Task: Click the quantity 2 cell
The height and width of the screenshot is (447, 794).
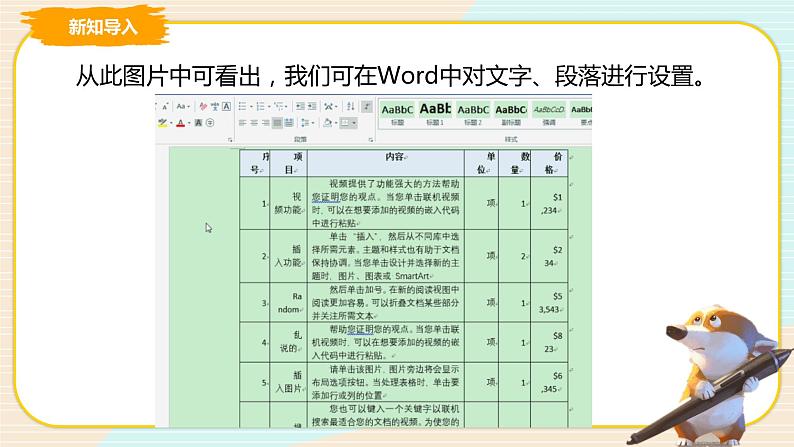Action: tap(514, 256)
